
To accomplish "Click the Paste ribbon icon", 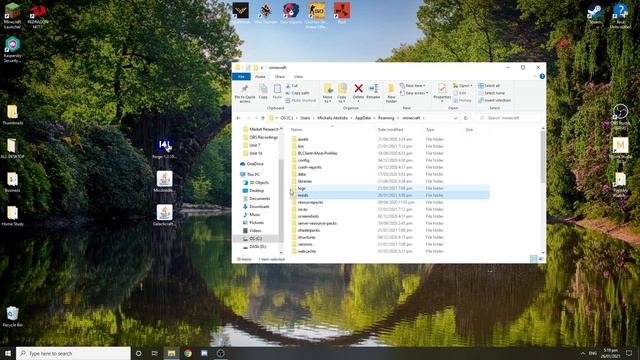I will point(277,92).
